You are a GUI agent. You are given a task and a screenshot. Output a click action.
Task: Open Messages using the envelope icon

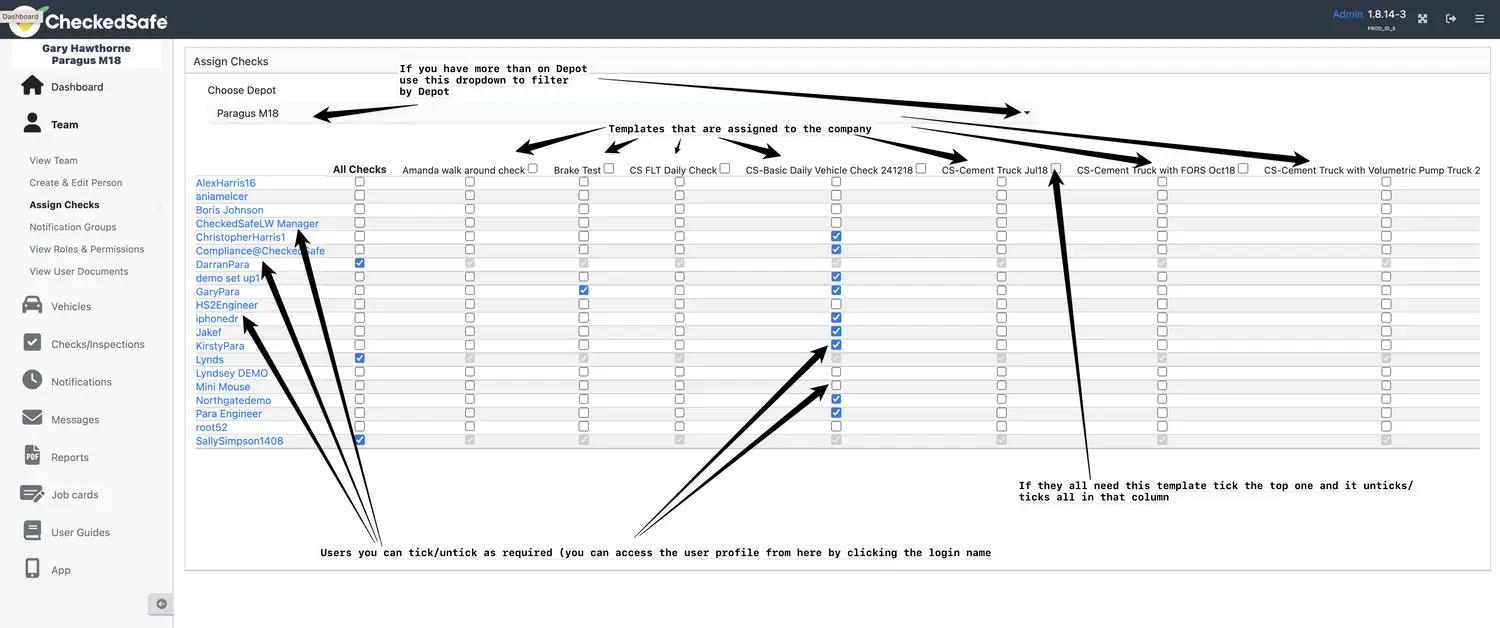point(32,418)
